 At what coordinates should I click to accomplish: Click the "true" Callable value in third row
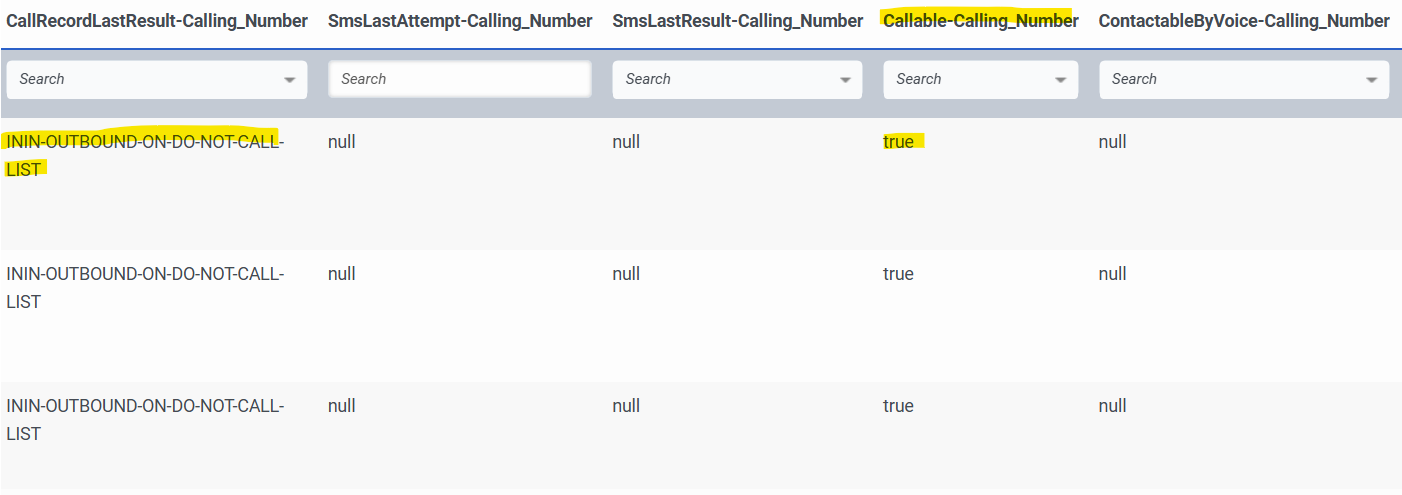pos(898,406)
